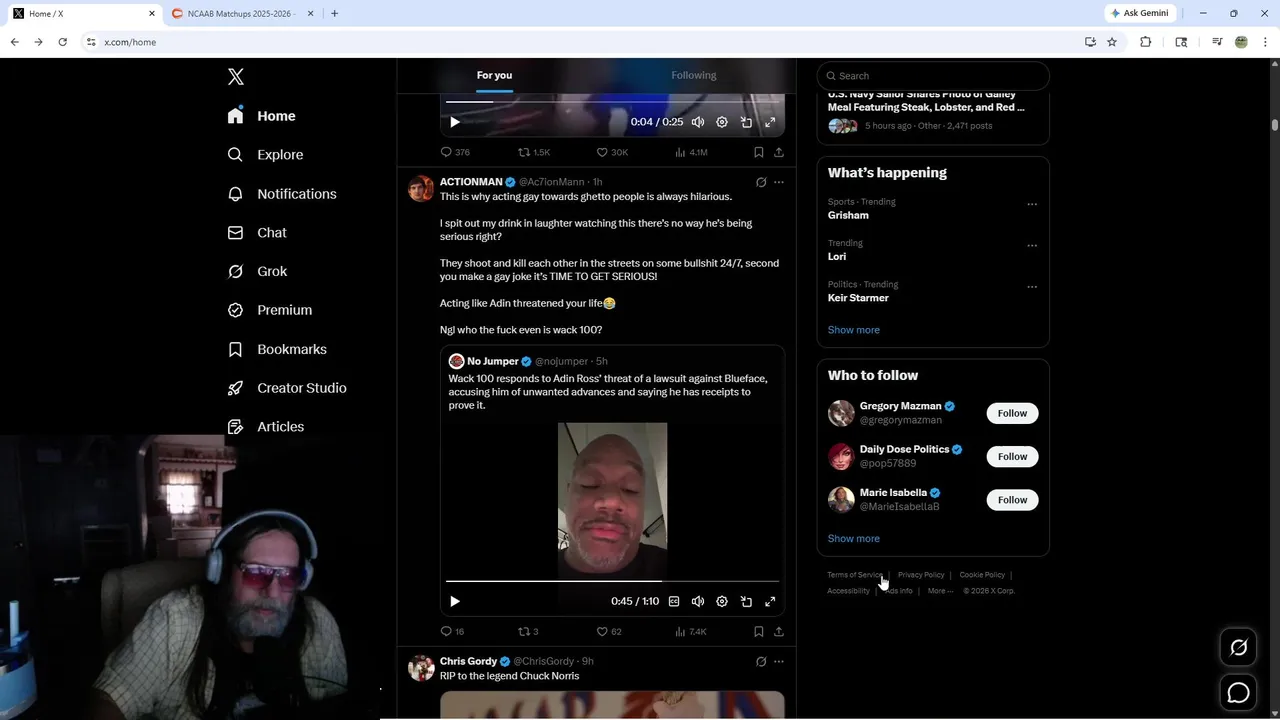Open Notifications in the sidebar

282,194
